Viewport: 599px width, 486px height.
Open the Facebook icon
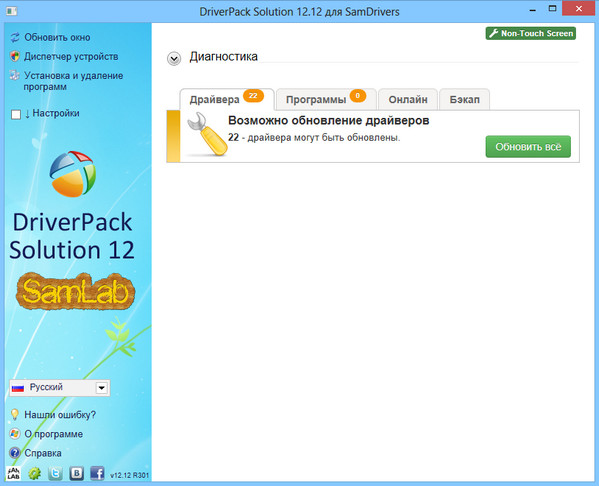(x=97, y=474)
